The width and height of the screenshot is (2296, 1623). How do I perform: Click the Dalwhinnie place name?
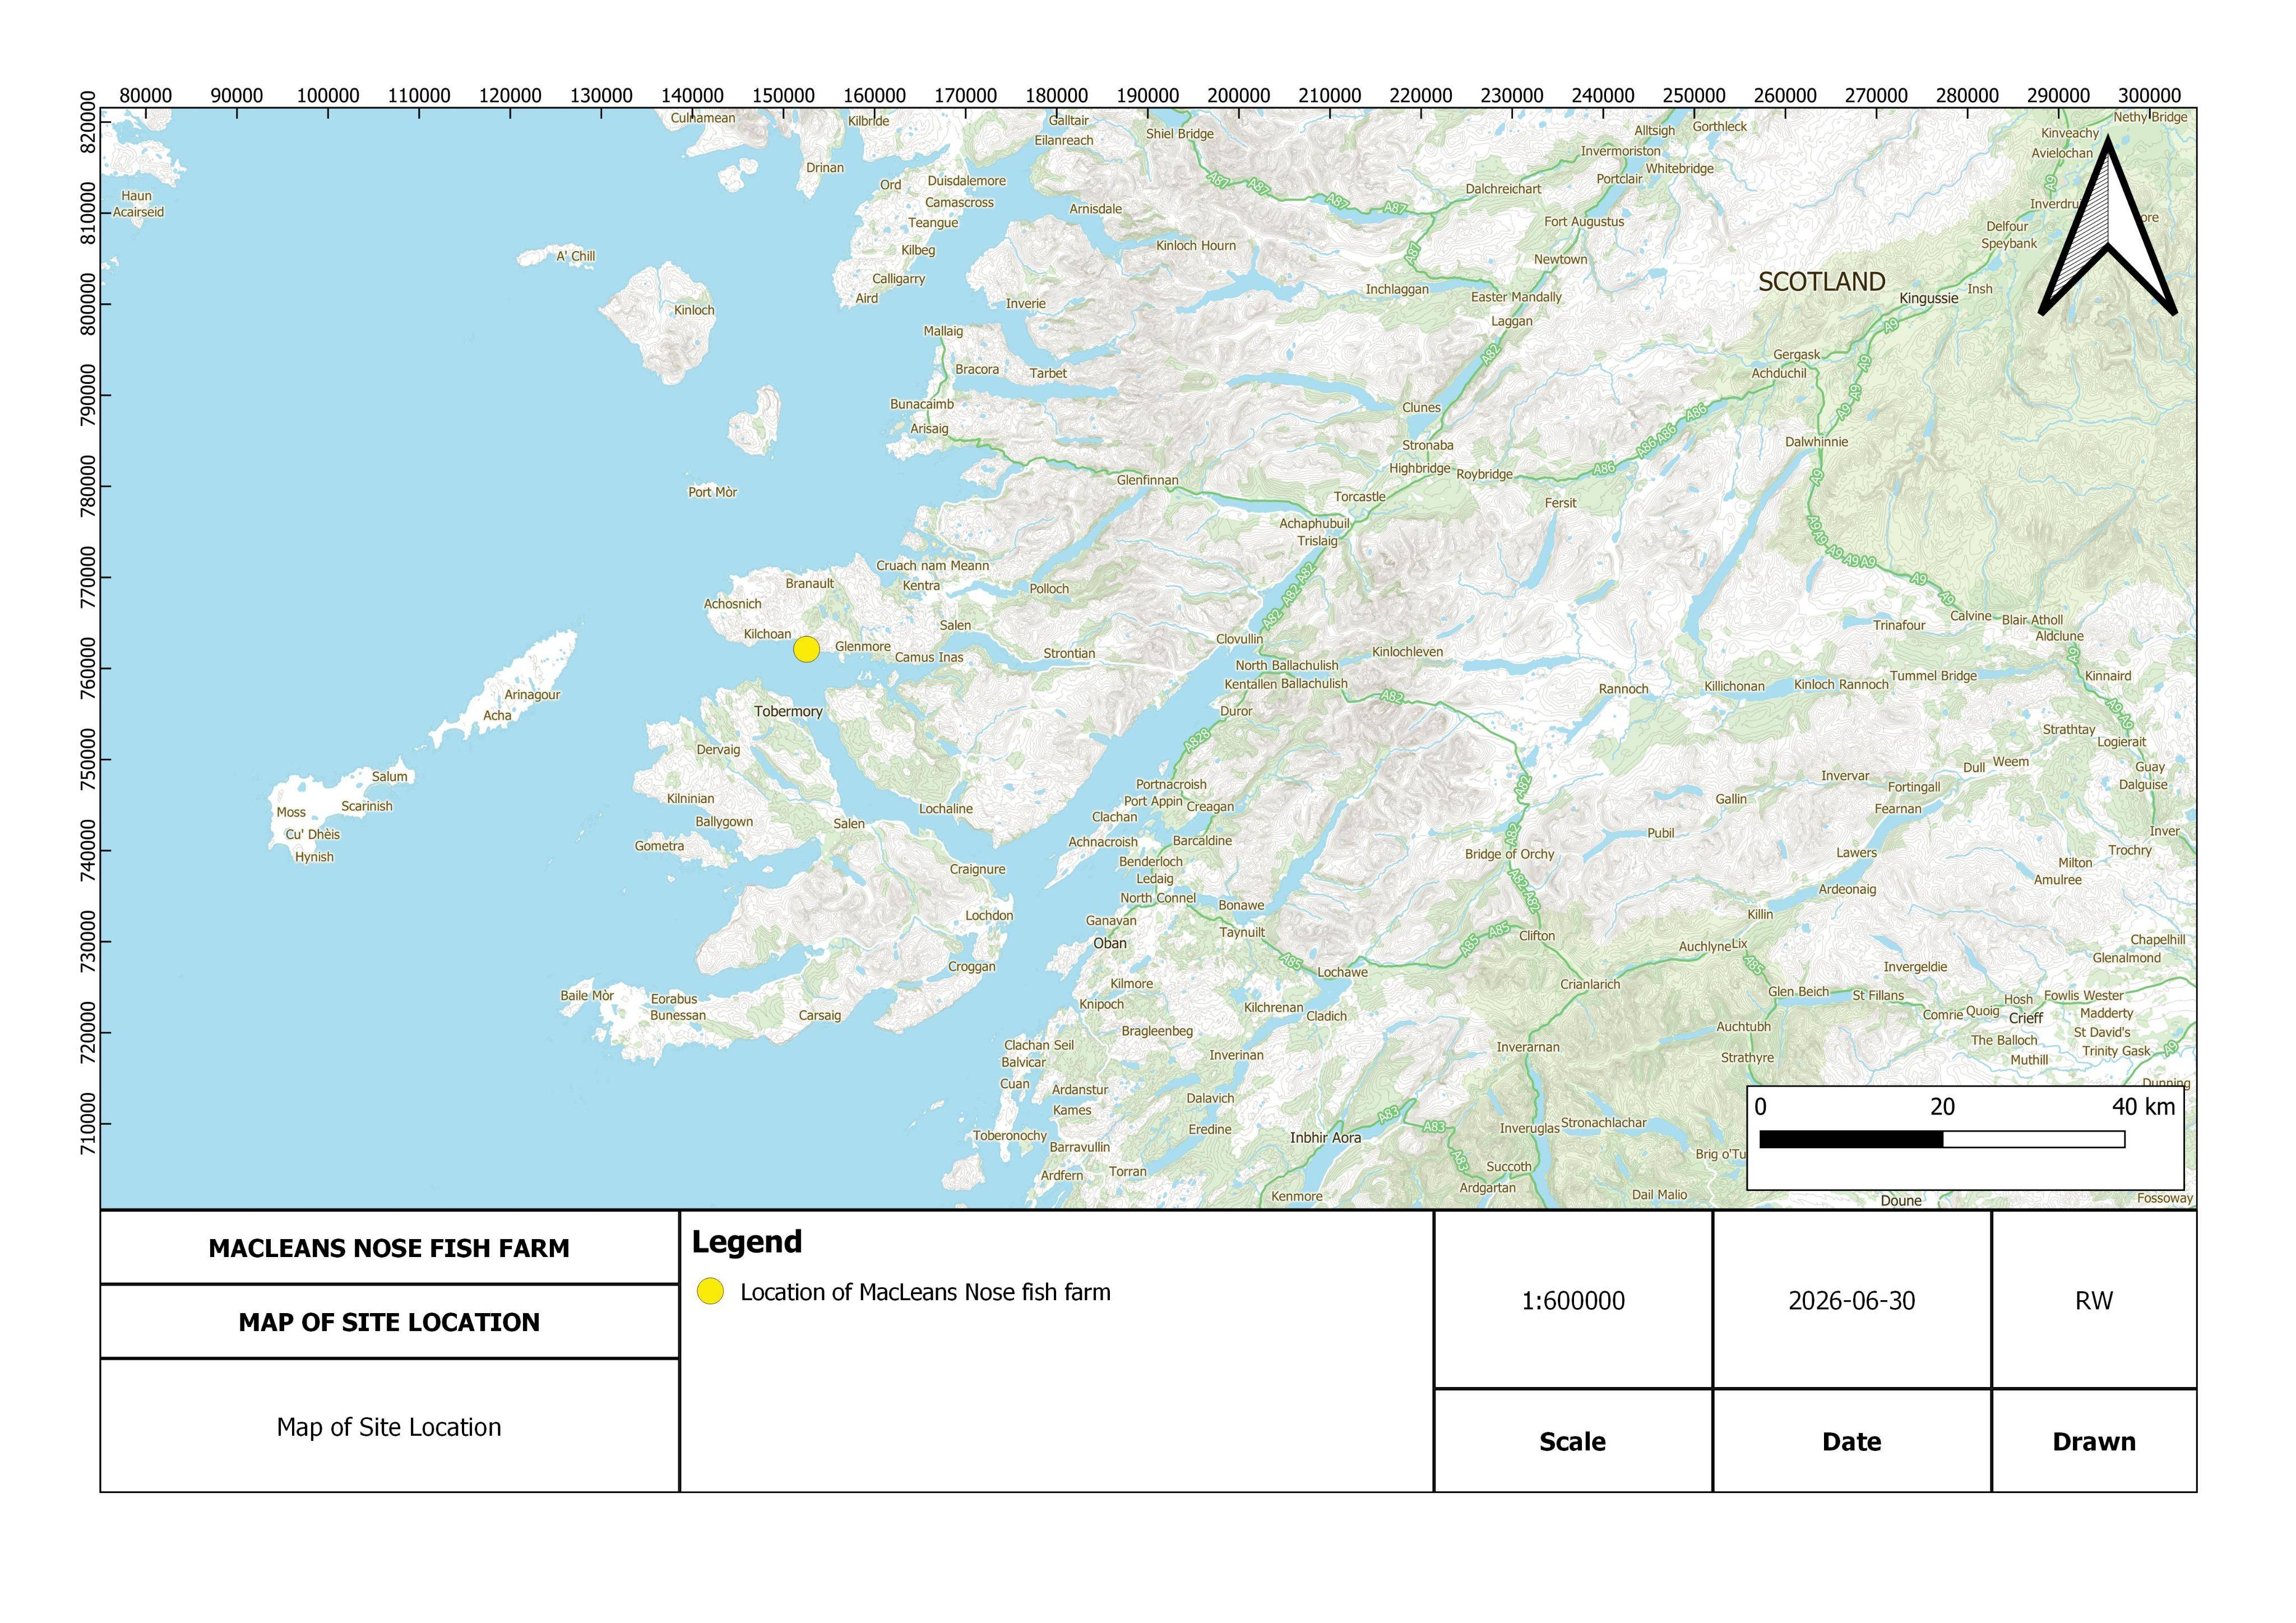(1816, 441)
